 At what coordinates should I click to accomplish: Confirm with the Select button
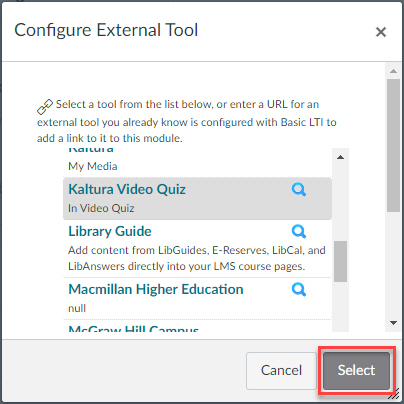(356, 371)
